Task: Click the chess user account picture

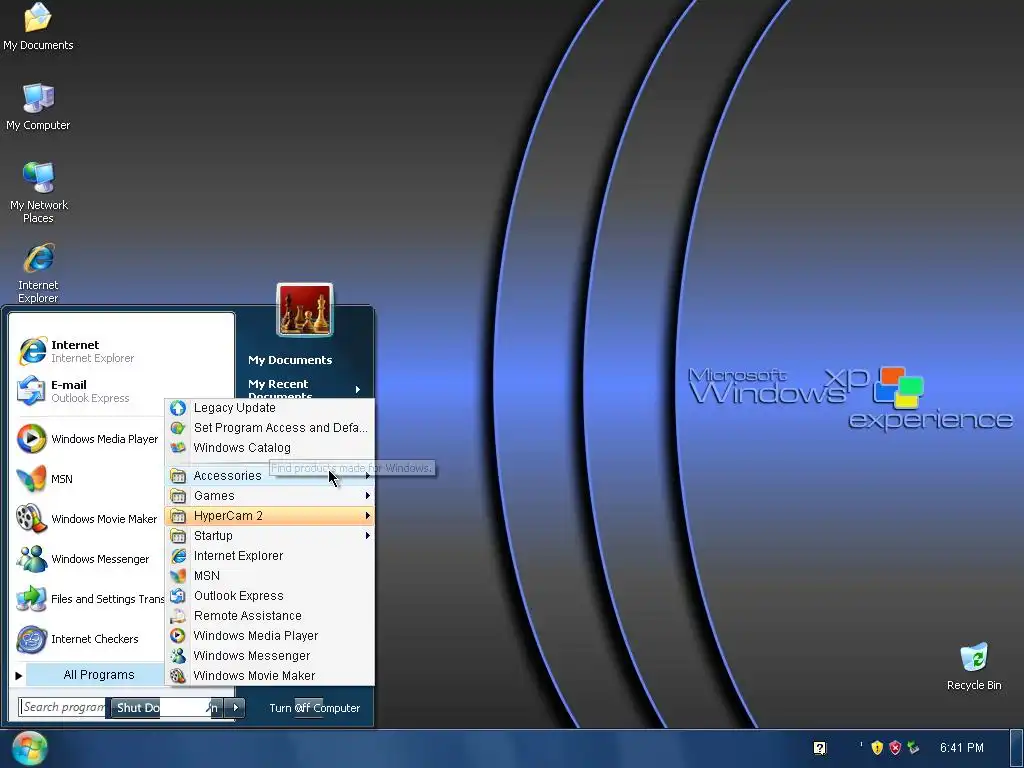Action: point(305,310)
